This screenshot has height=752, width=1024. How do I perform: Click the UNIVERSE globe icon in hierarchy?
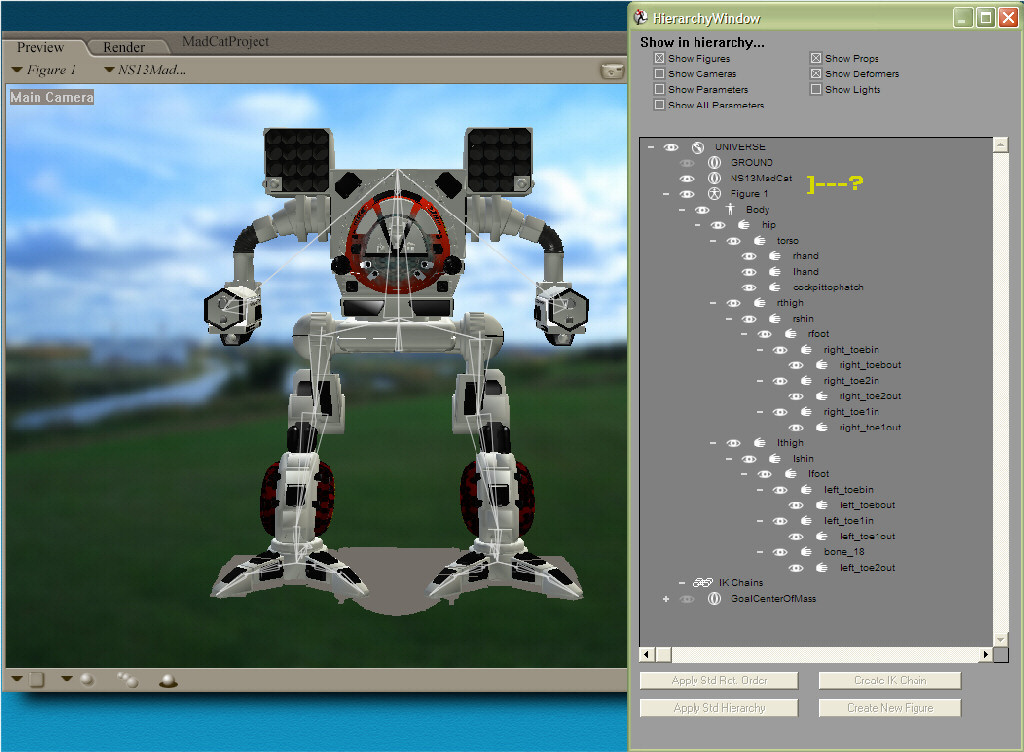(x=698, y=147)
